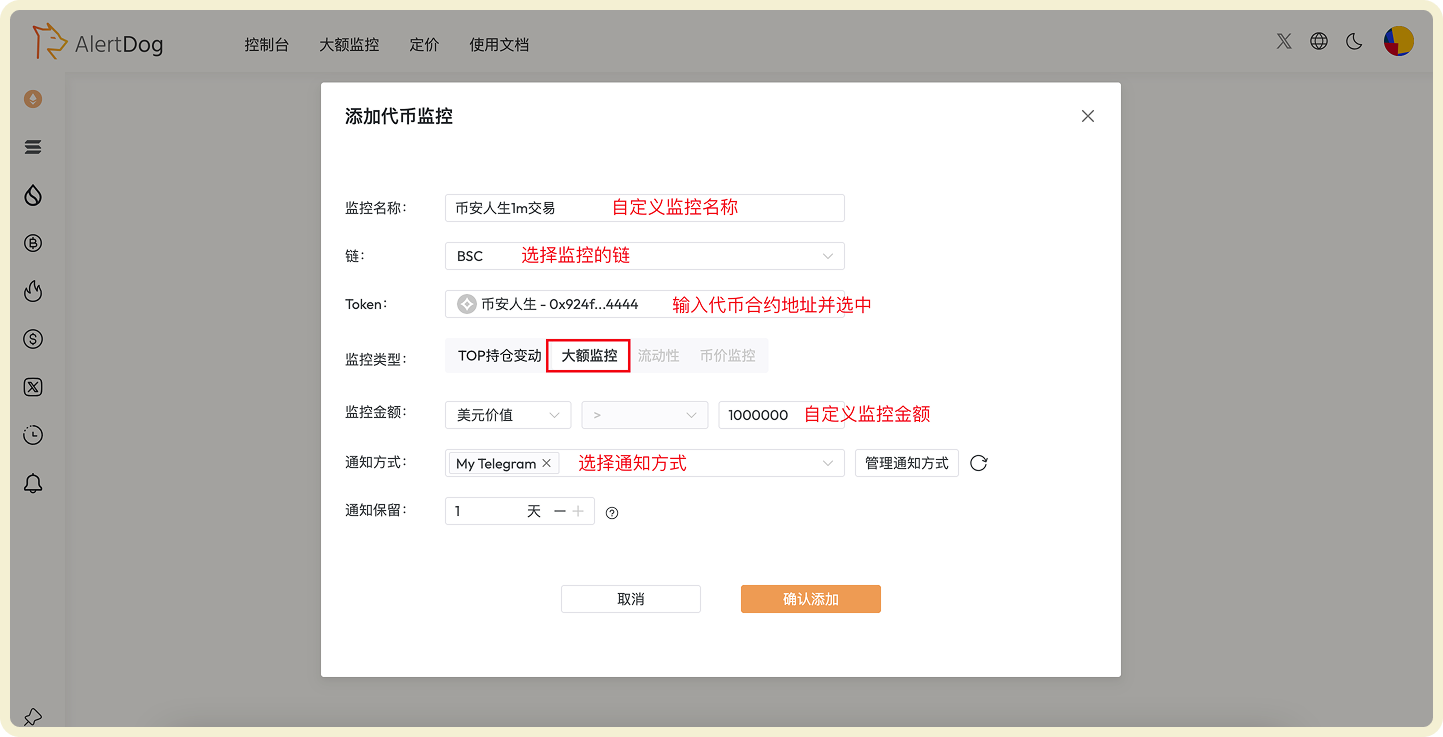Click the 监控名称 input field

pos(644,207)
